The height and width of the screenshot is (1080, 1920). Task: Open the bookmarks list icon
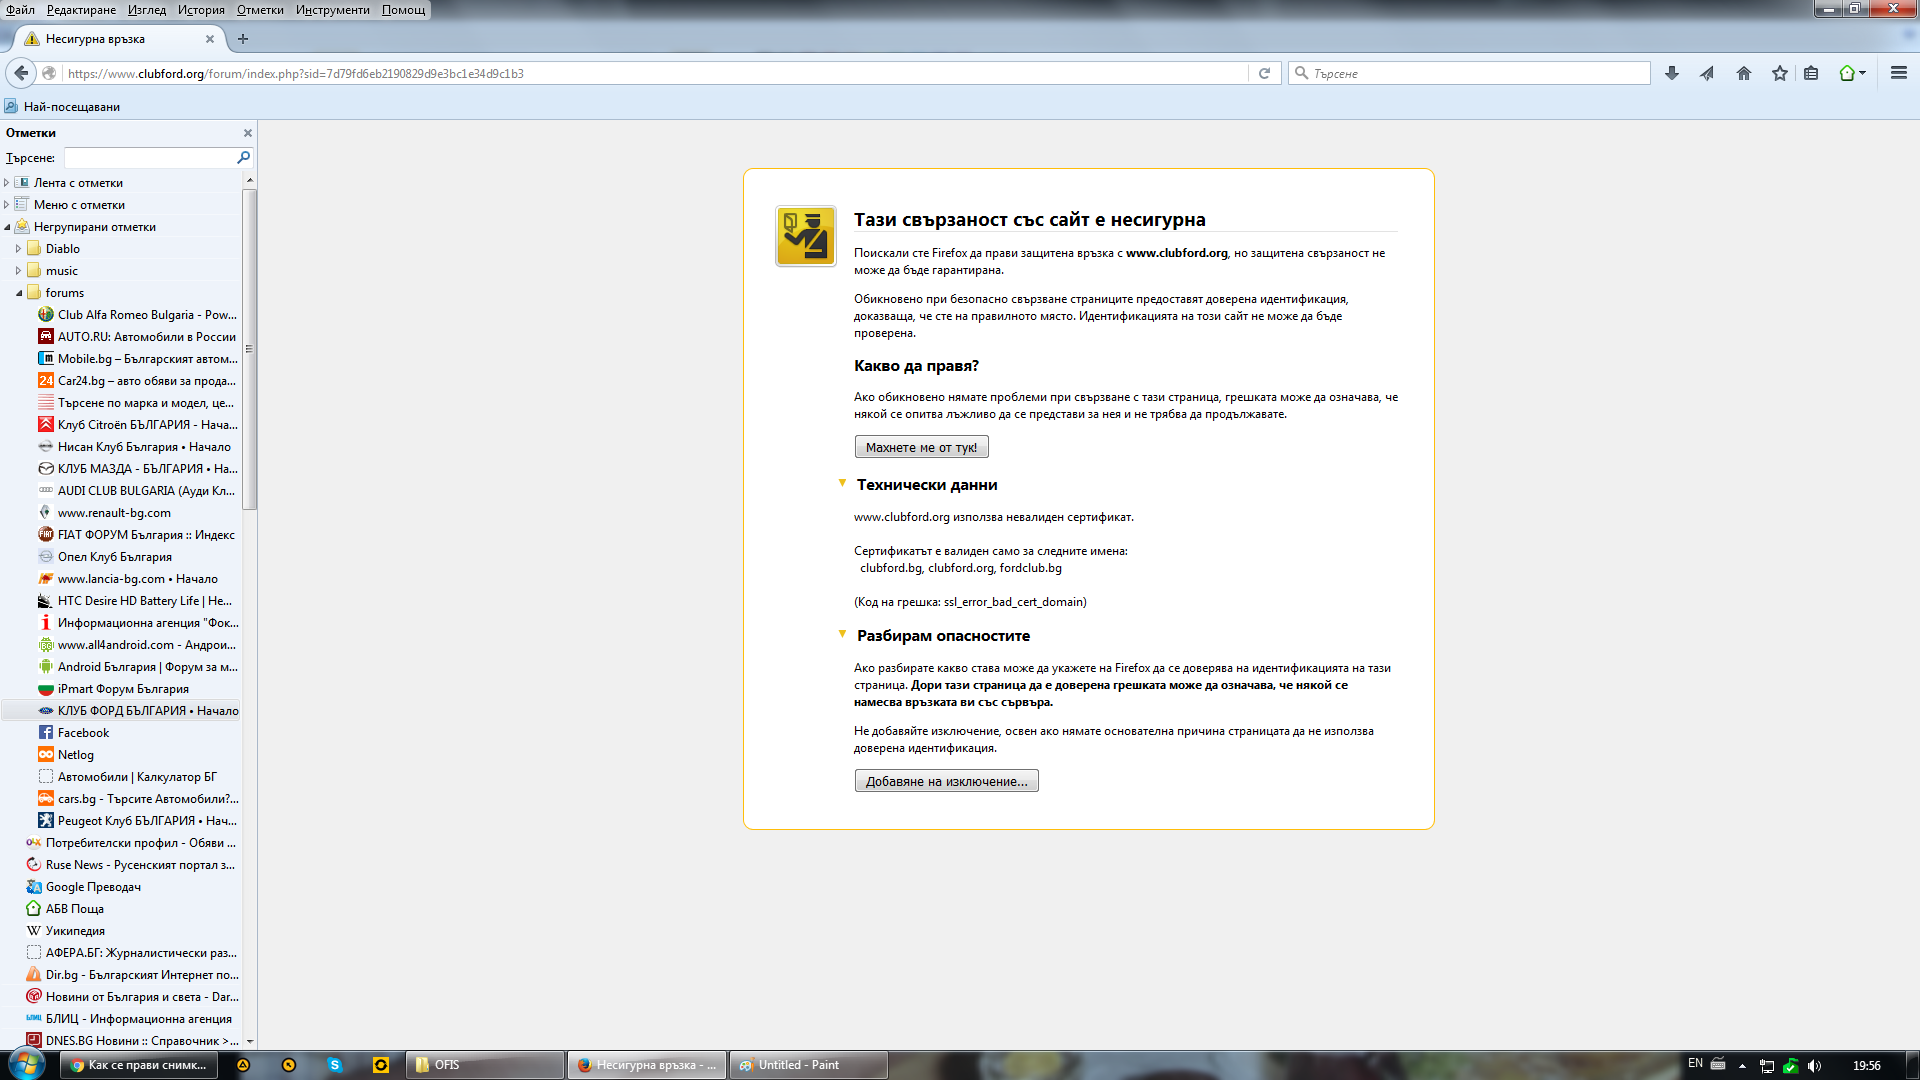pyautogui.click(x=1811, y=73)
